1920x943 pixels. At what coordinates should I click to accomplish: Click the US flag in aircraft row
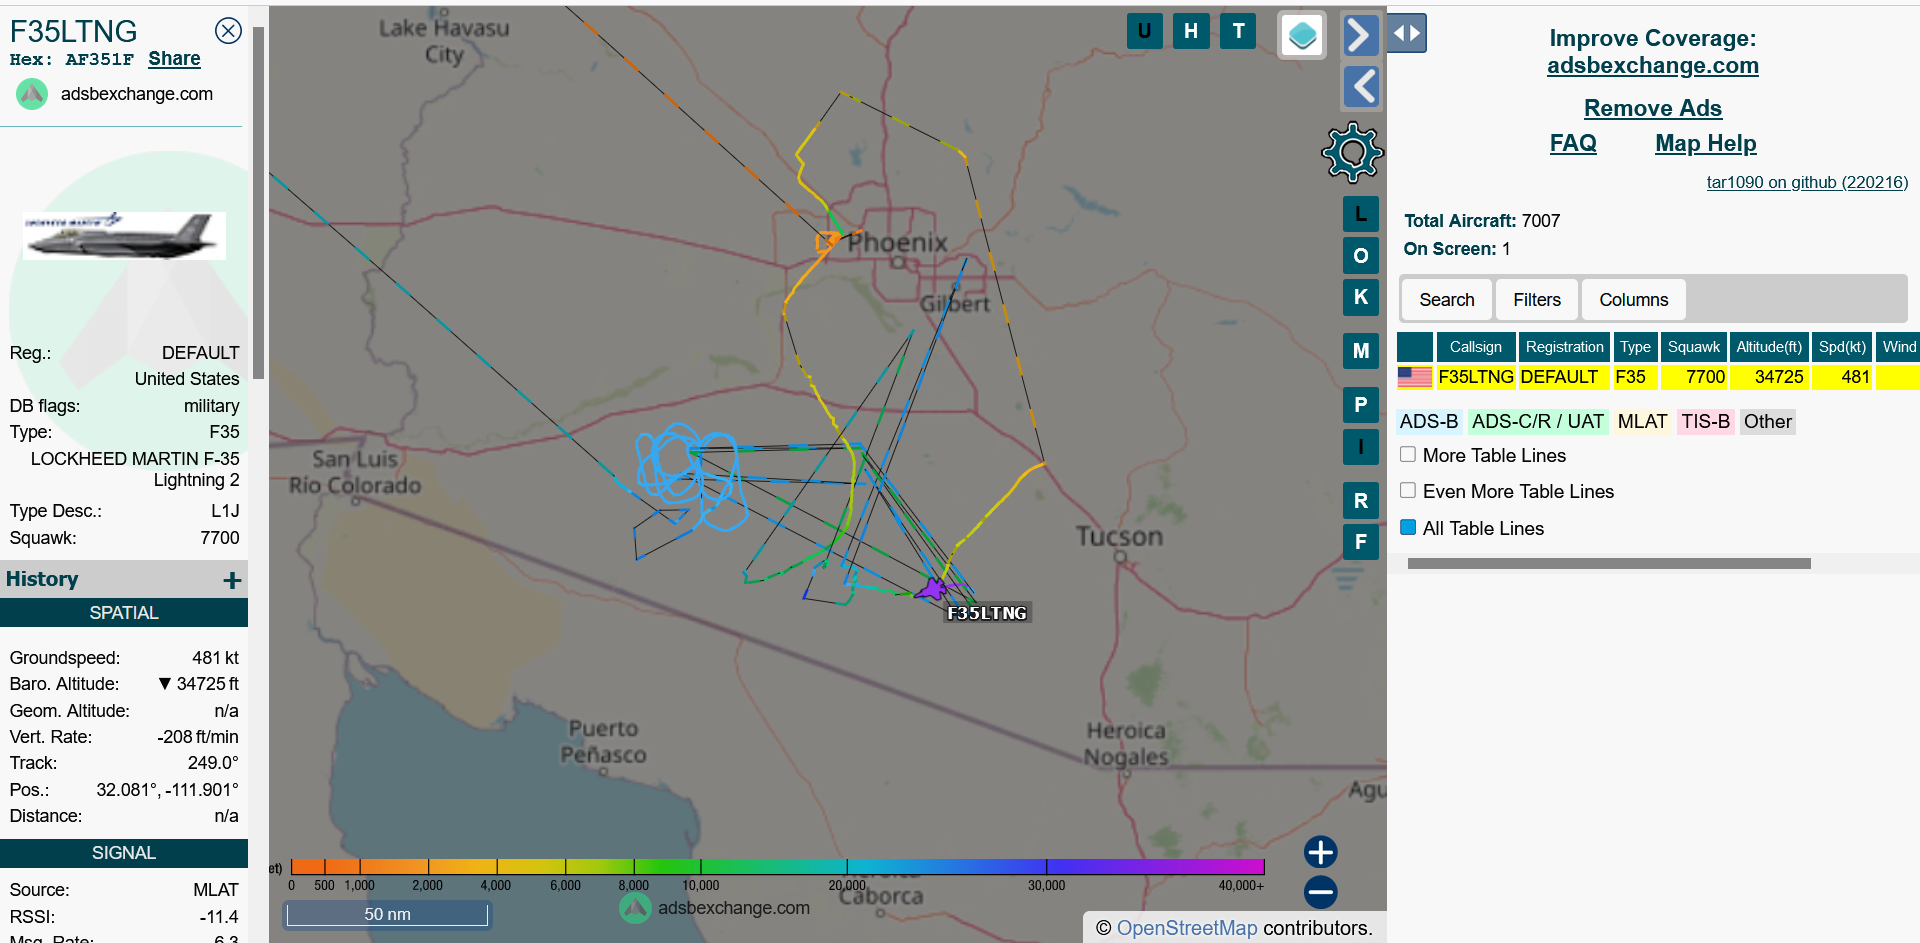[1415, 377]
